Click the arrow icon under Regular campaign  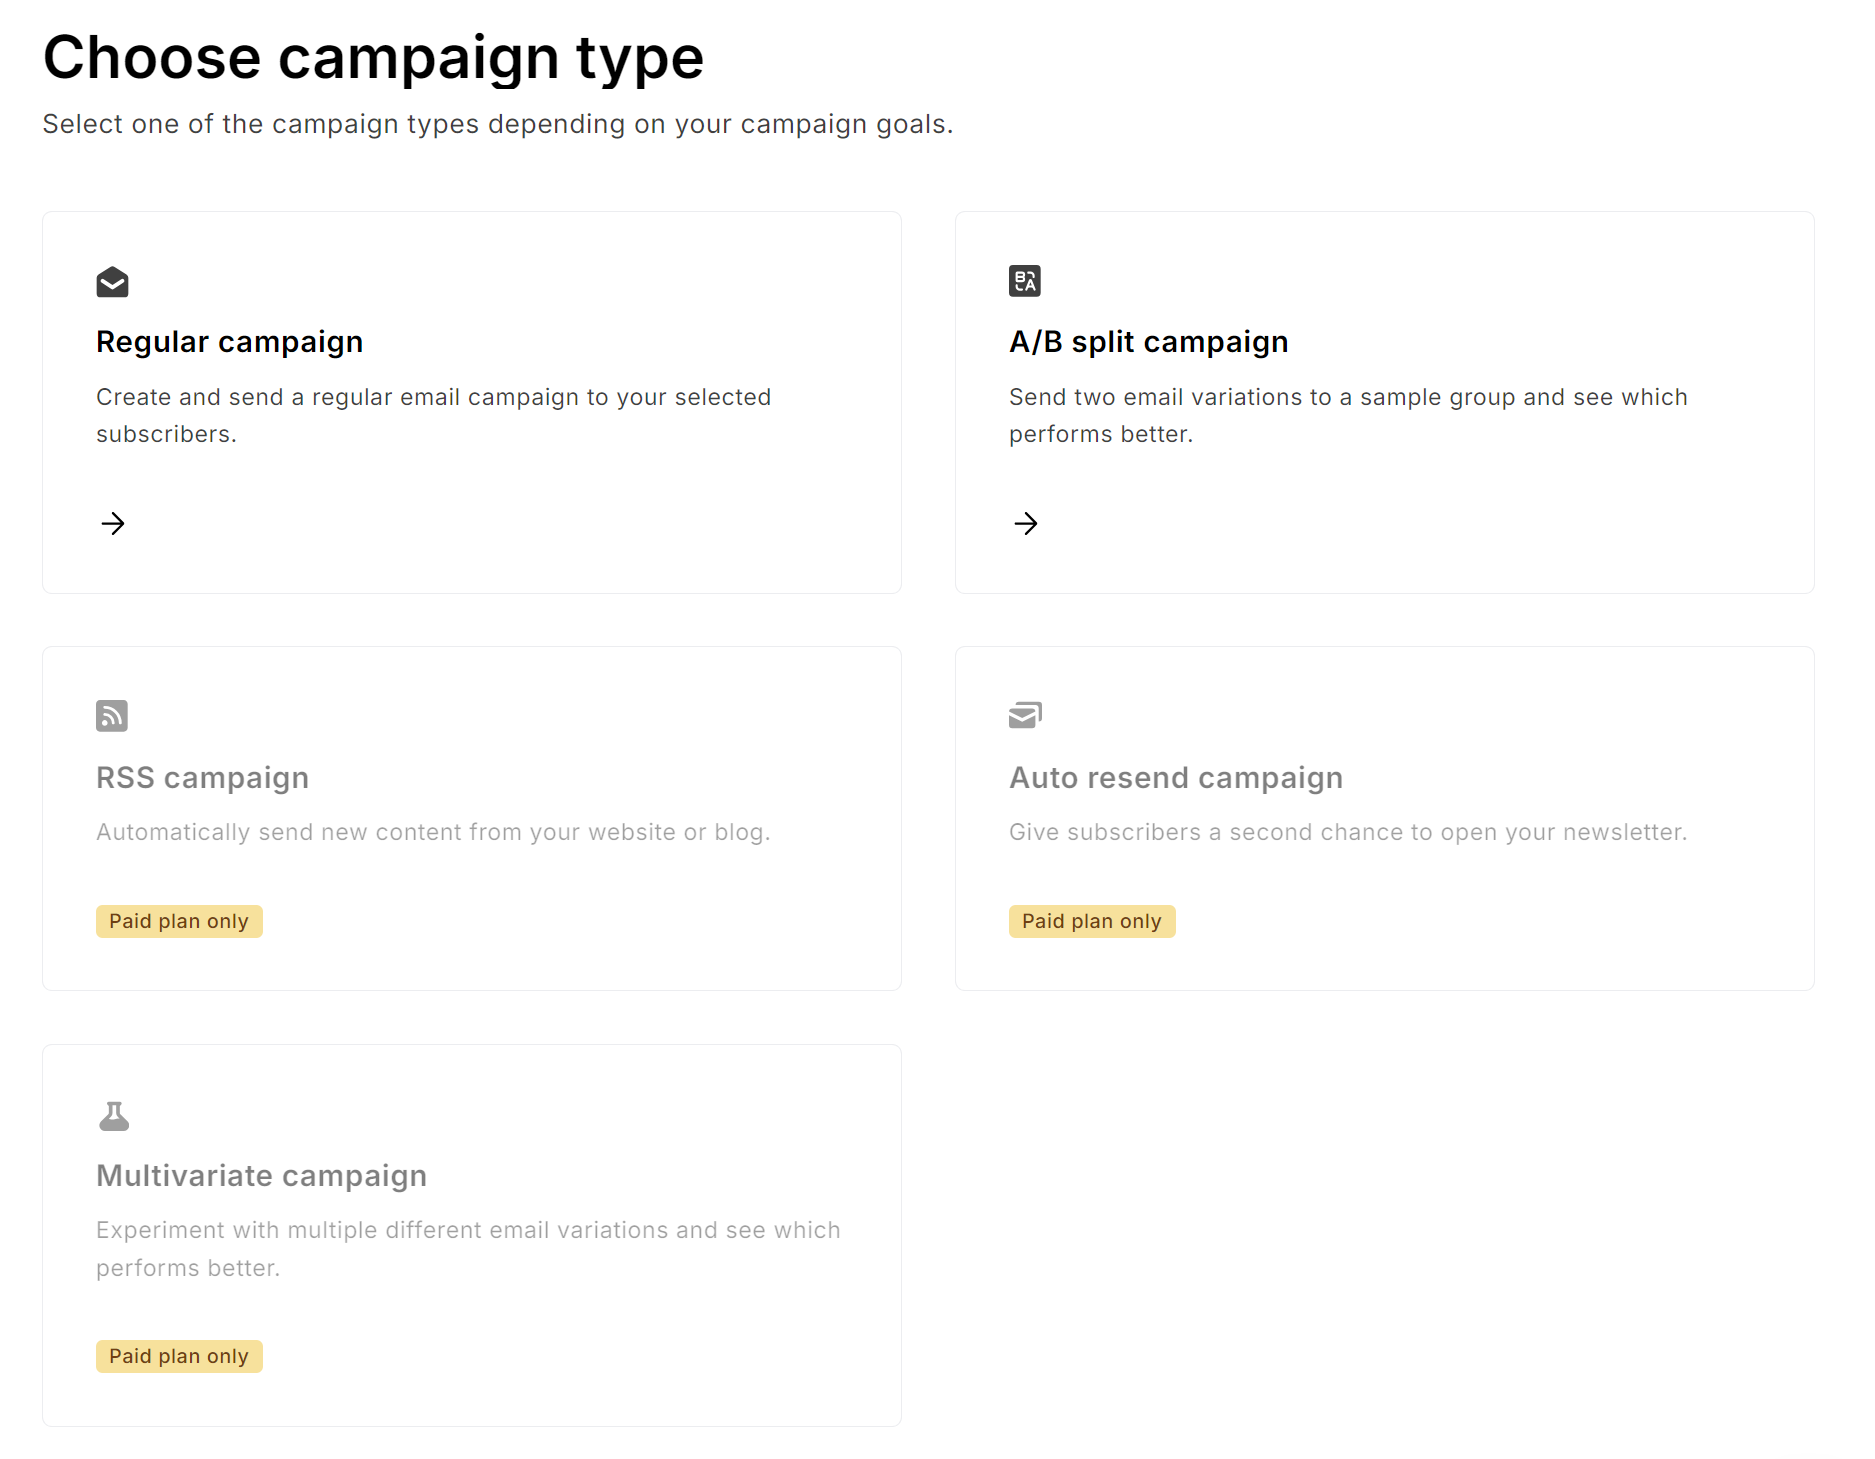(113, 523)
